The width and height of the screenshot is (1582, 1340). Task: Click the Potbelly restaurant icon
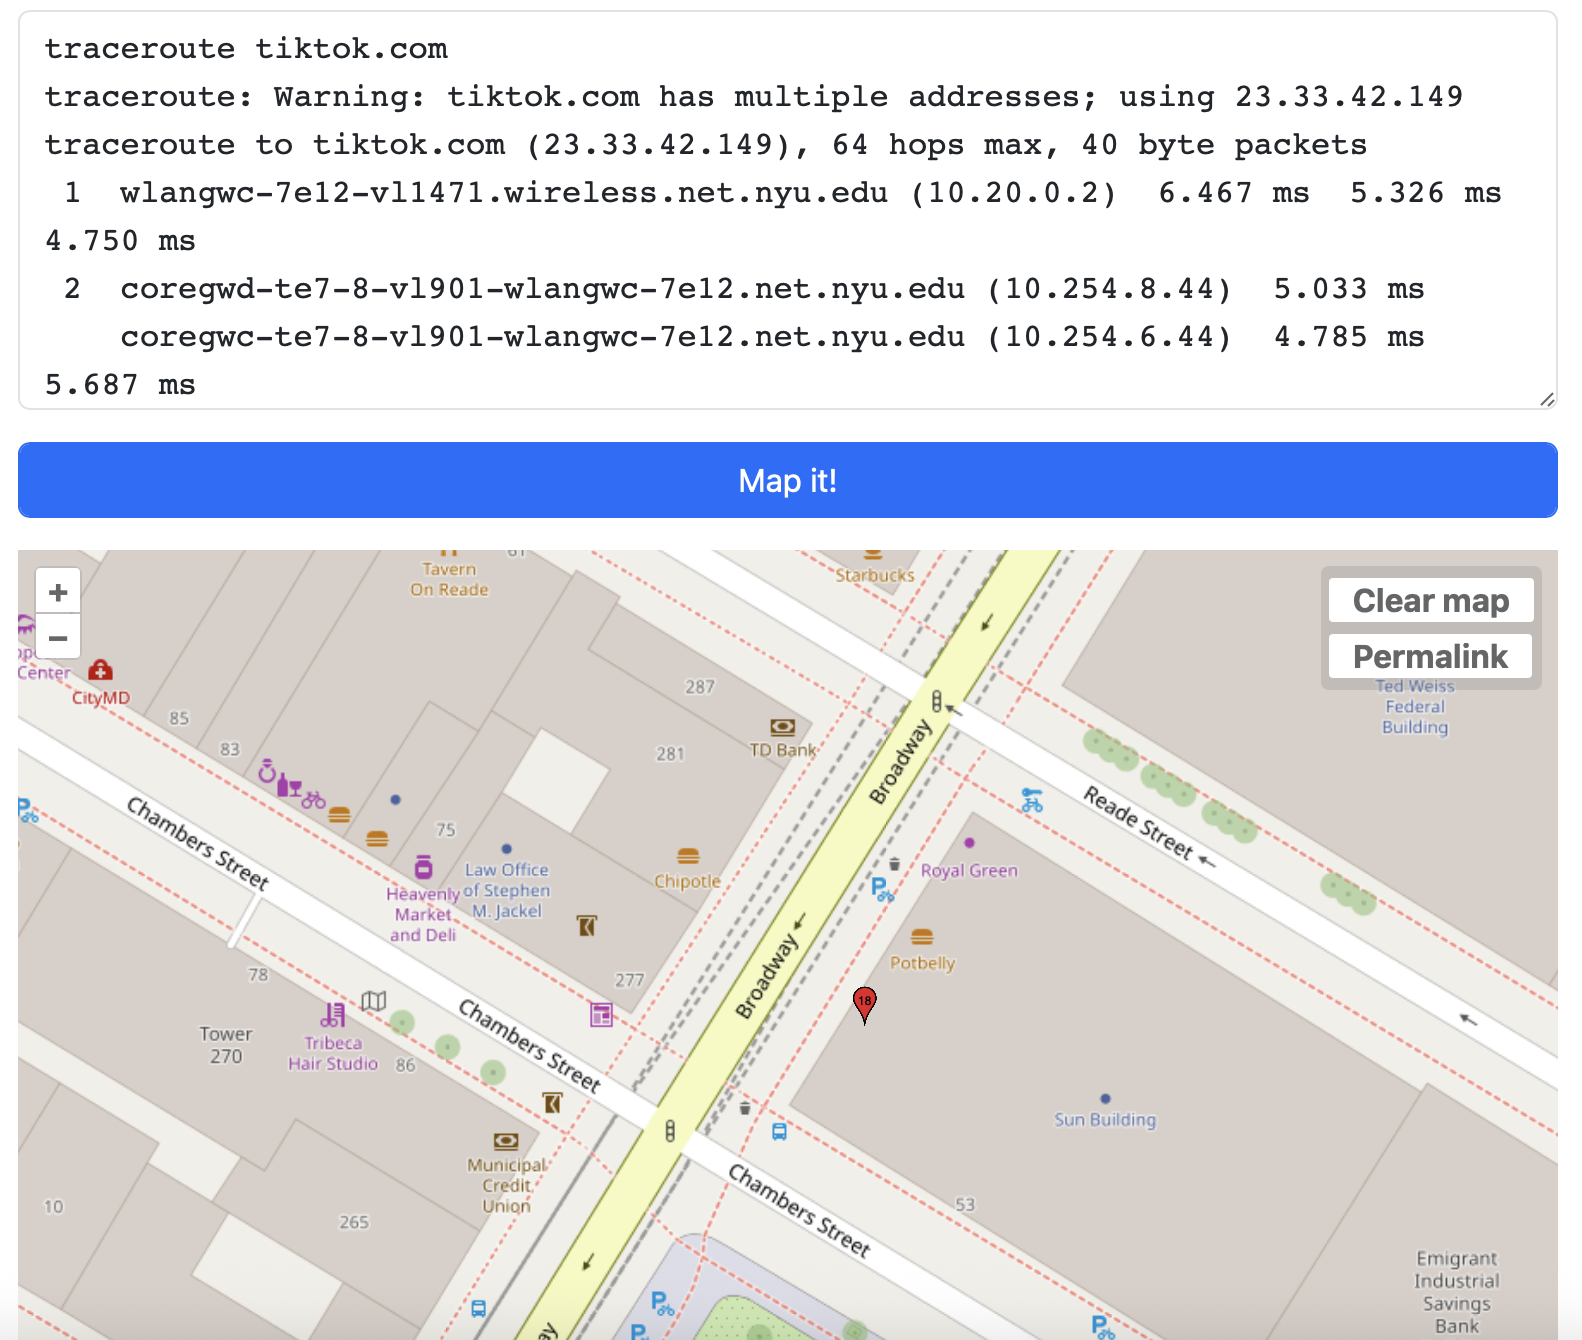point(922,938)
